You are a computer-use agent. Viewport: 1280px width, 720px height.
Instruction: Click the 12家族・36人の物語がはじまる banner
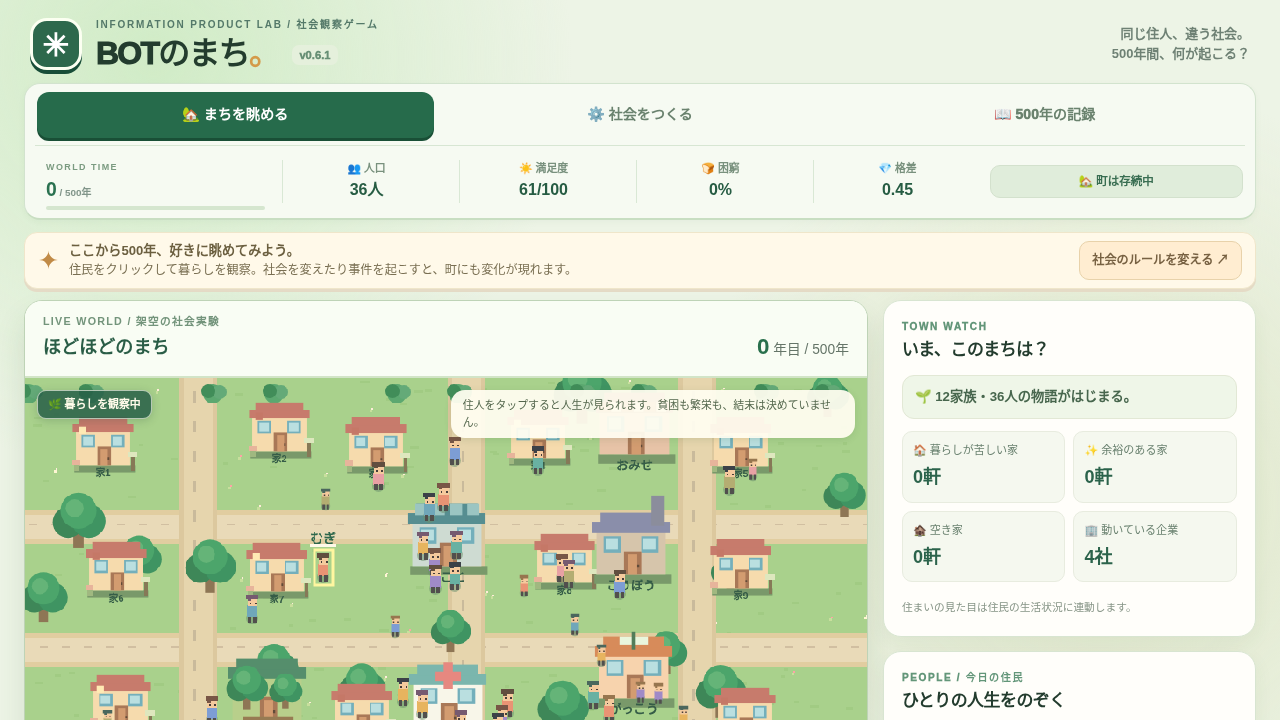click(x=1069, y=397)
